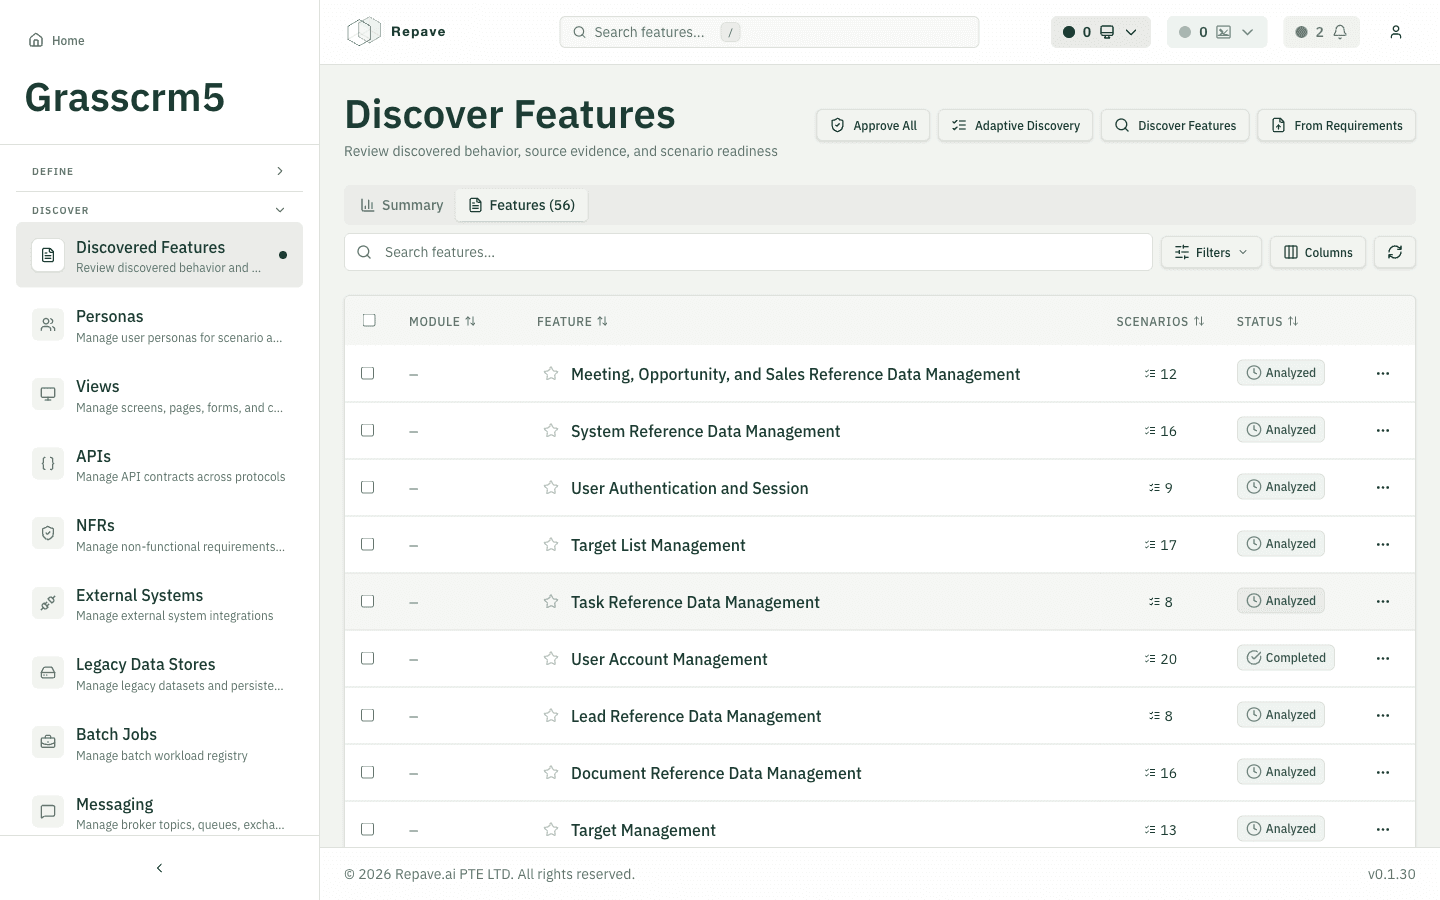Sort table by the SCENARIOS column
Image resolution: width=1440 pixels, height=900 pixels.
(x=1160, y=321)
